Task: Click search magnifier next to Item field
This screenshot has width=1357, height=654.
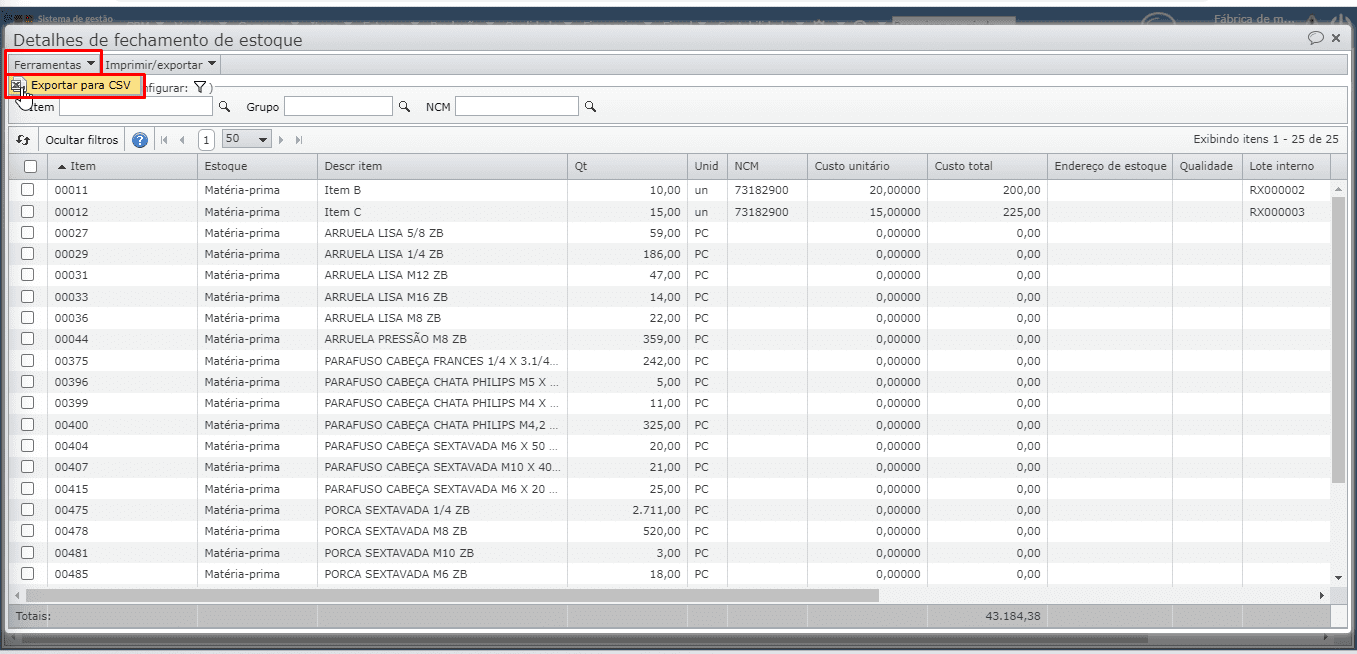Action: [x=225, y=106]
